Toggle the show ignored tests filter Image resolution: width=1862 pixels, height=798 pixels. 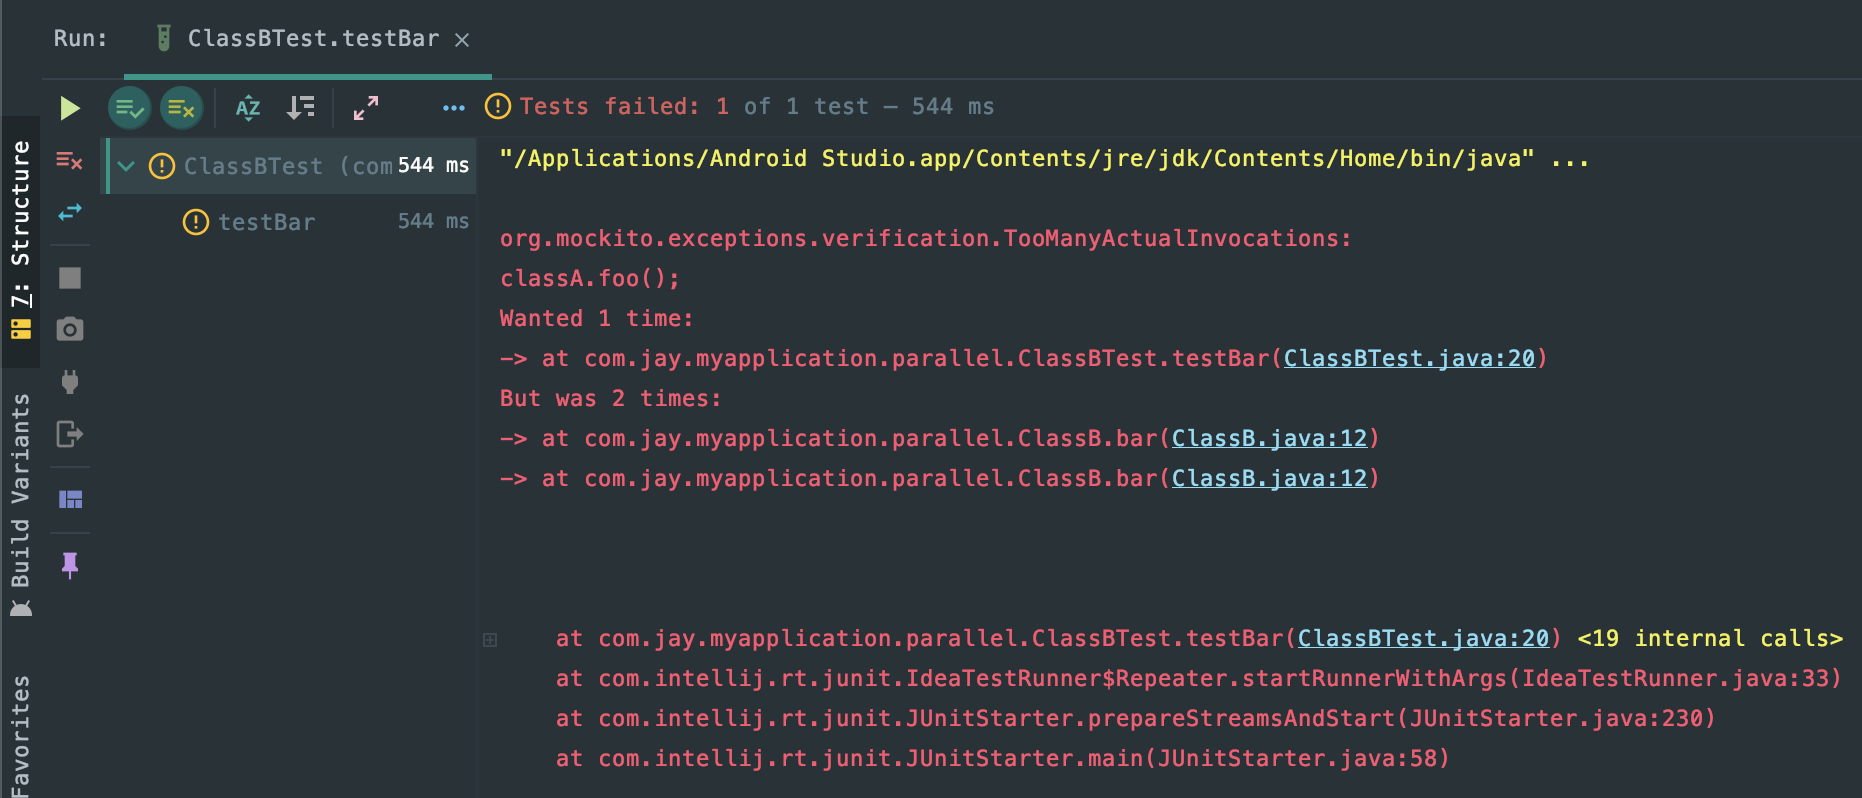tap(181, 108)
